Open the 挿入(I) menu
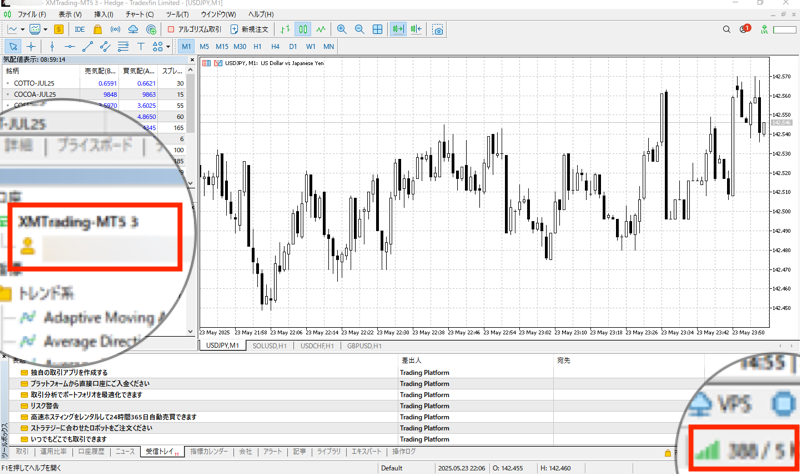This screenshot has height=474, width=800. pyautogui.click(x=104, y=14)
